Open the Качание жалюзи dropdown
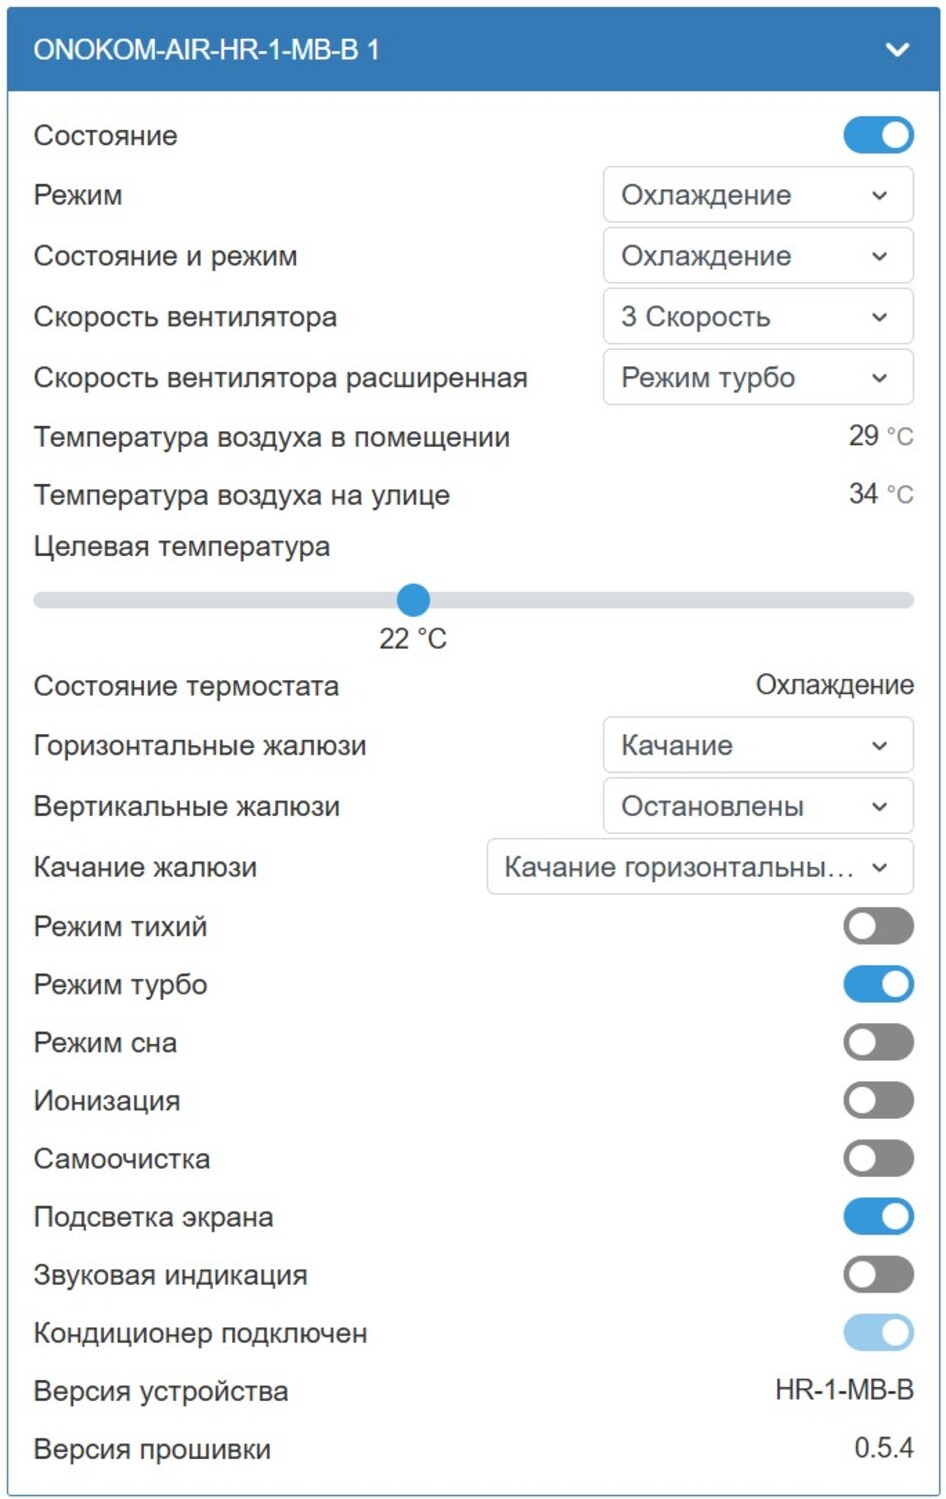The height and width of the screenshot is (1499, 946). point(700,866)
